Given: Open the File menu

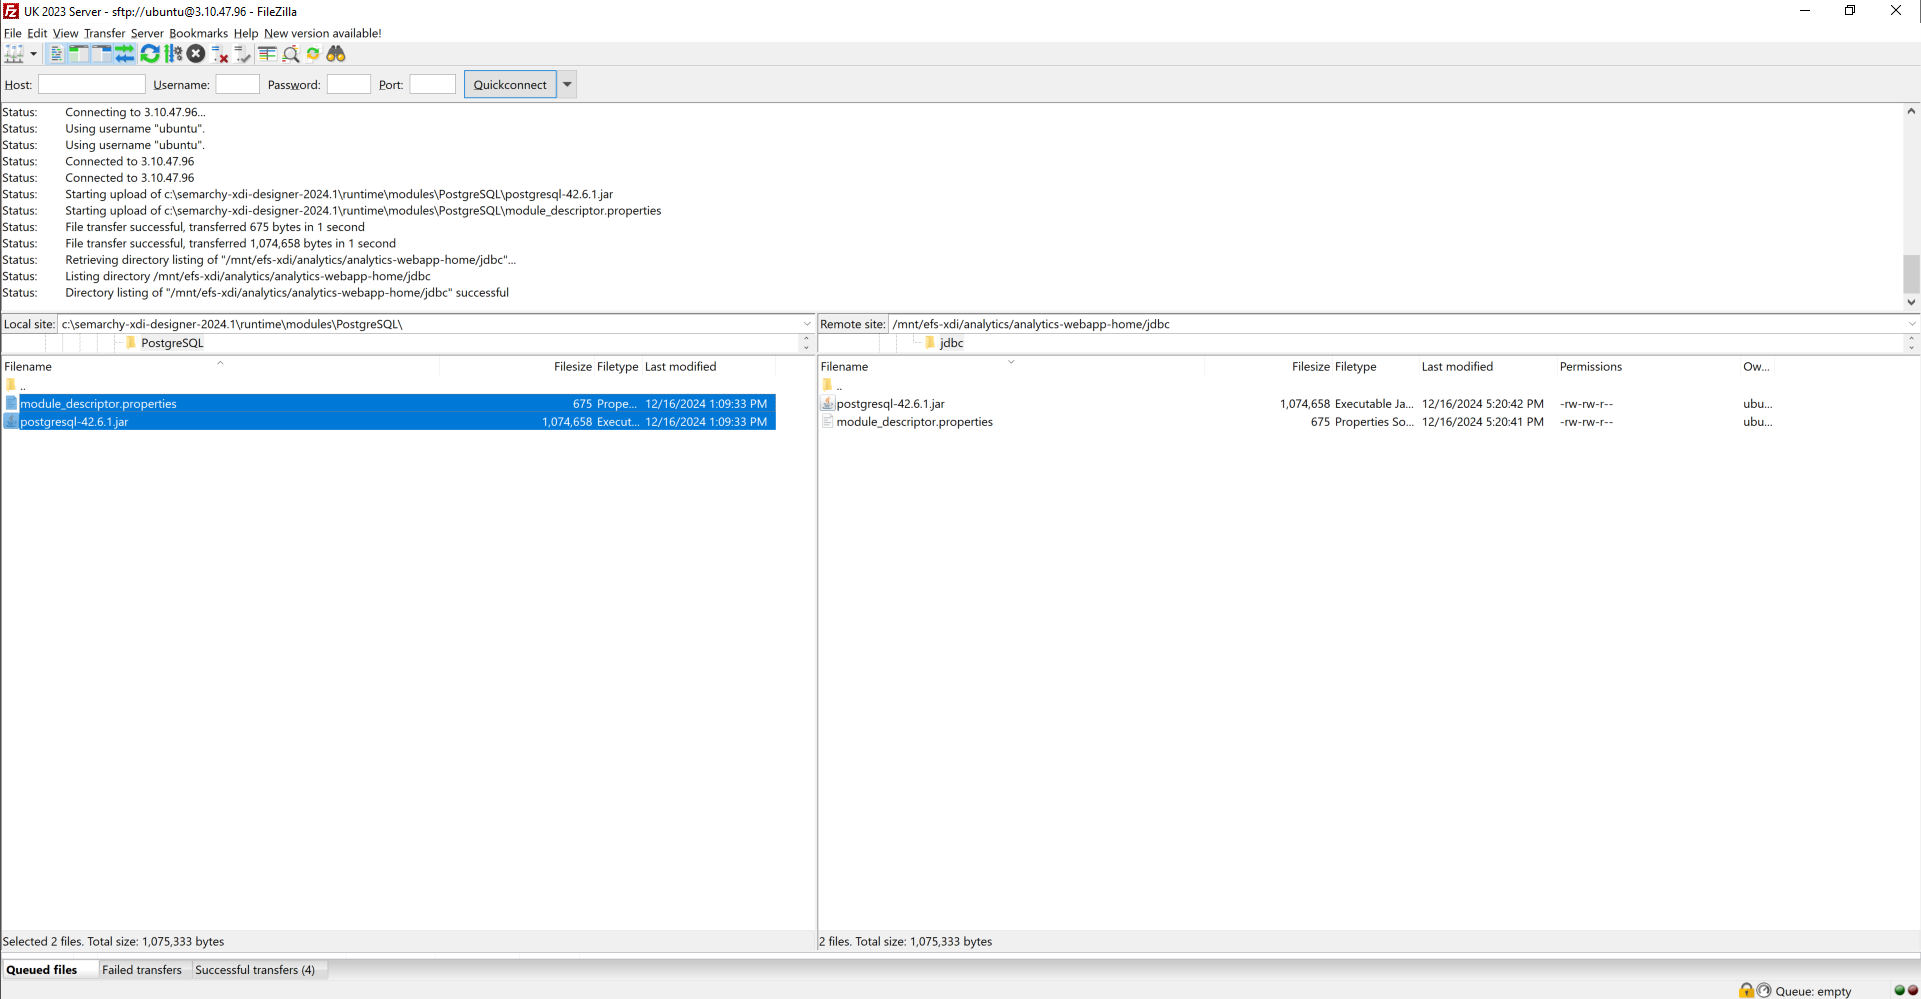Looking at the screenshot, I should coord(12,33).
